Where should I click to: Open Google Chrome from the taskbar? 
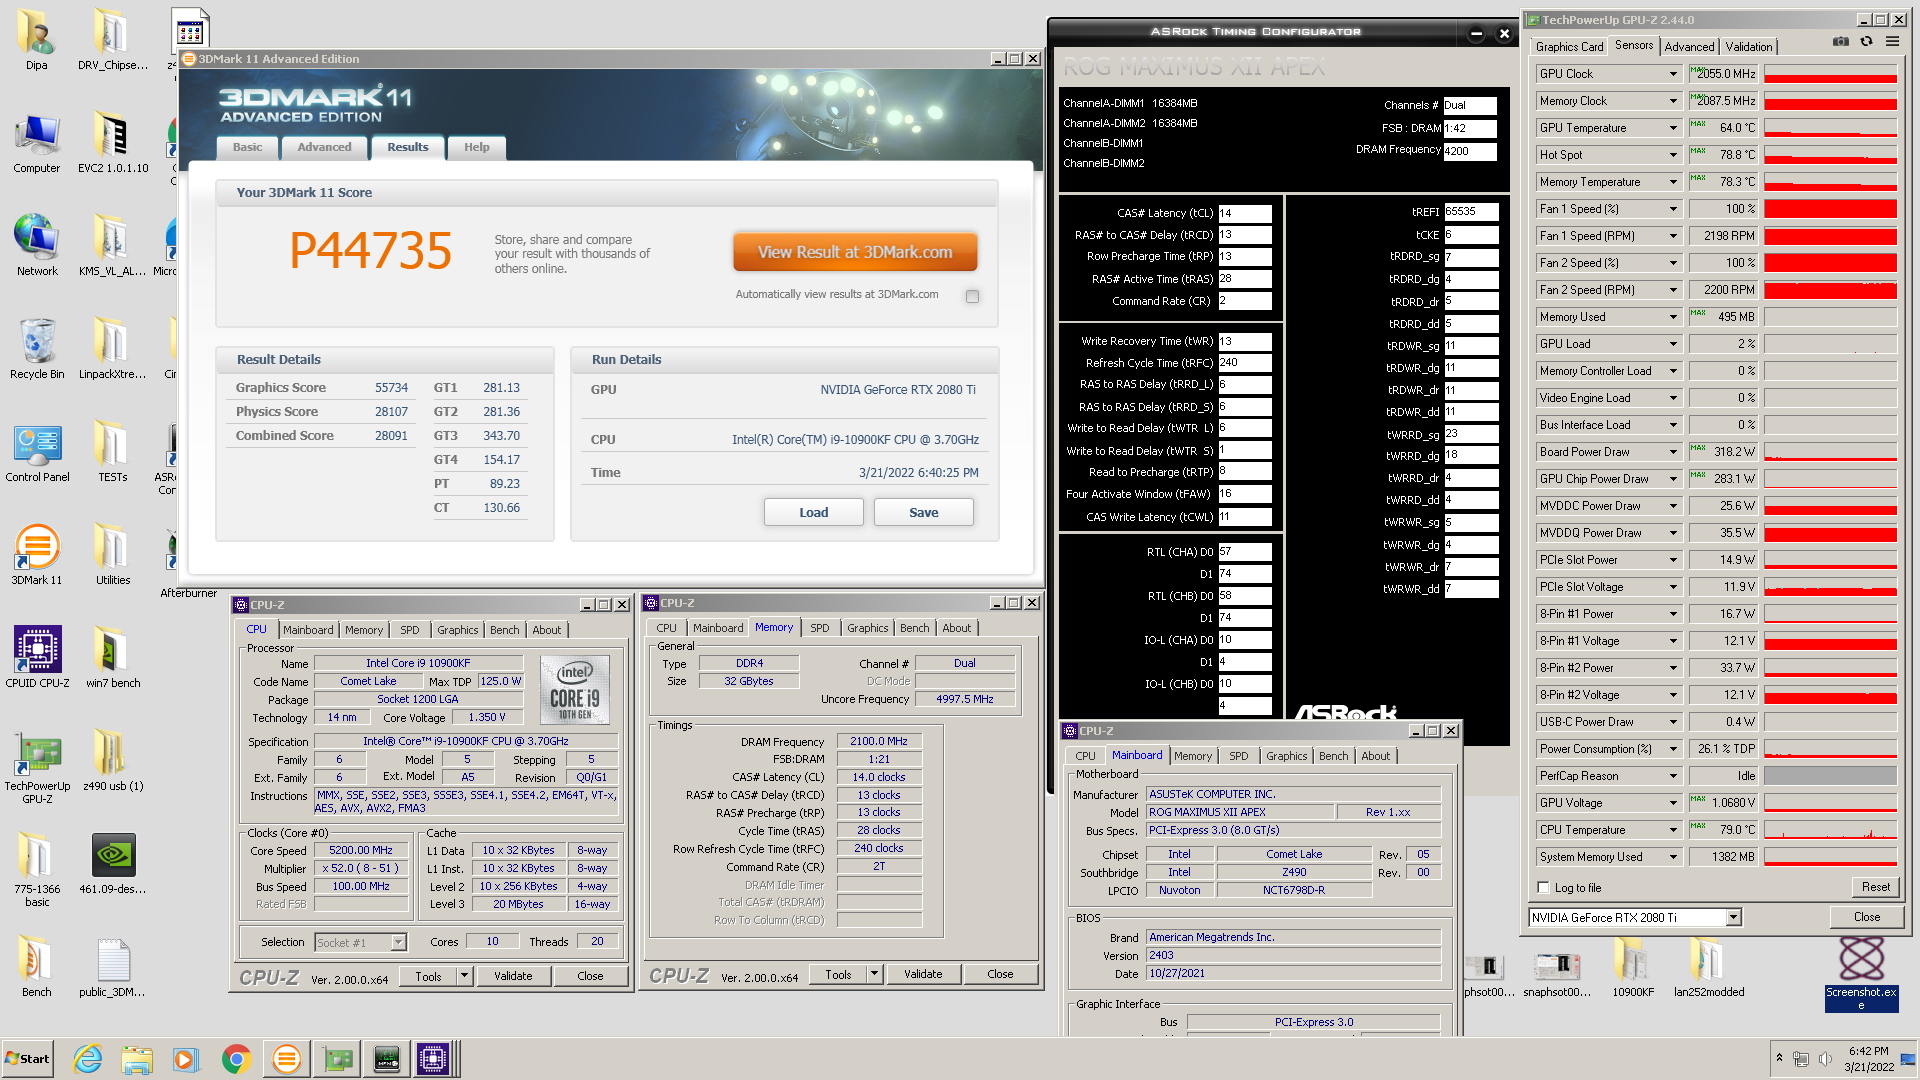point(236,1059)
